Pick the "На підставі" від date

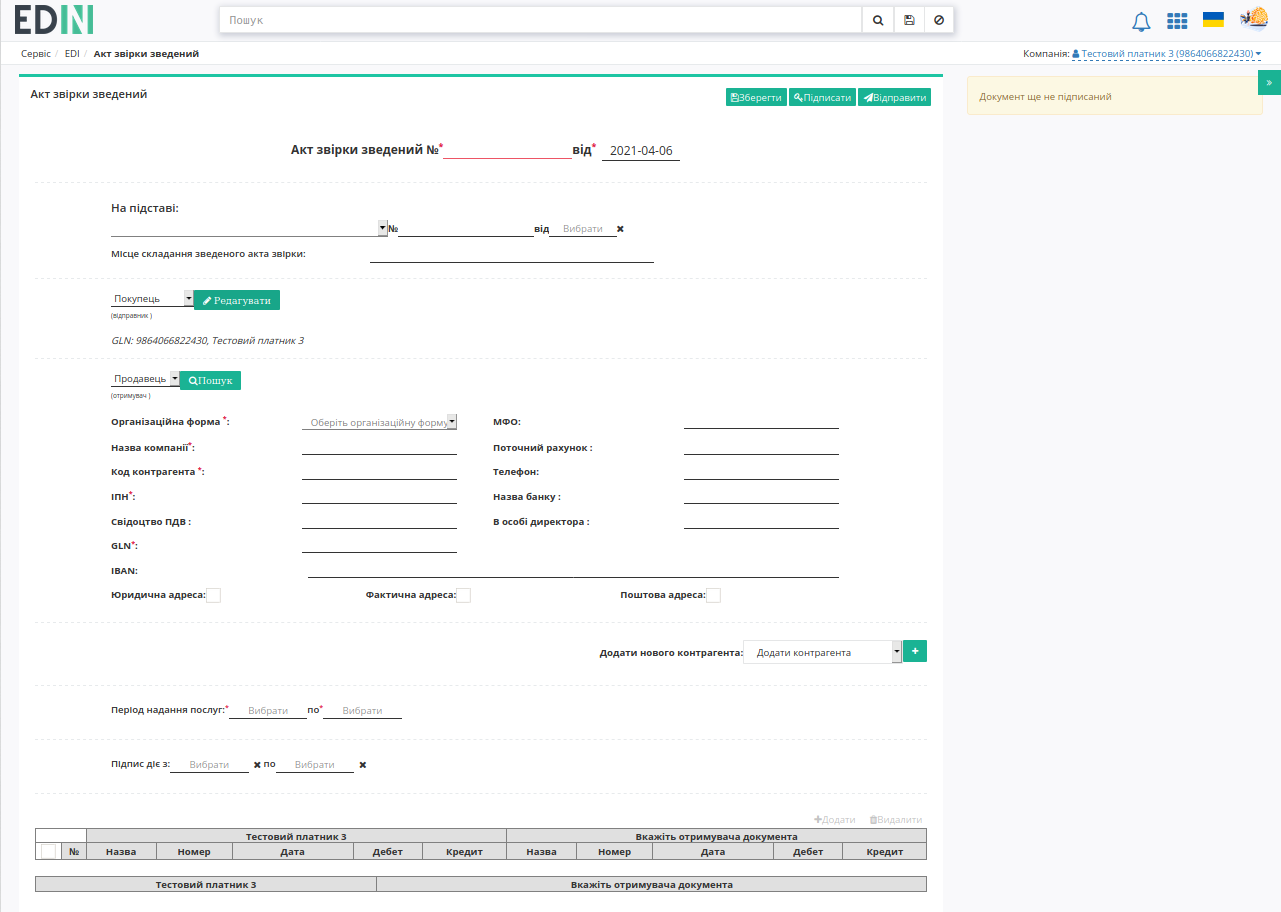point(583,229)
